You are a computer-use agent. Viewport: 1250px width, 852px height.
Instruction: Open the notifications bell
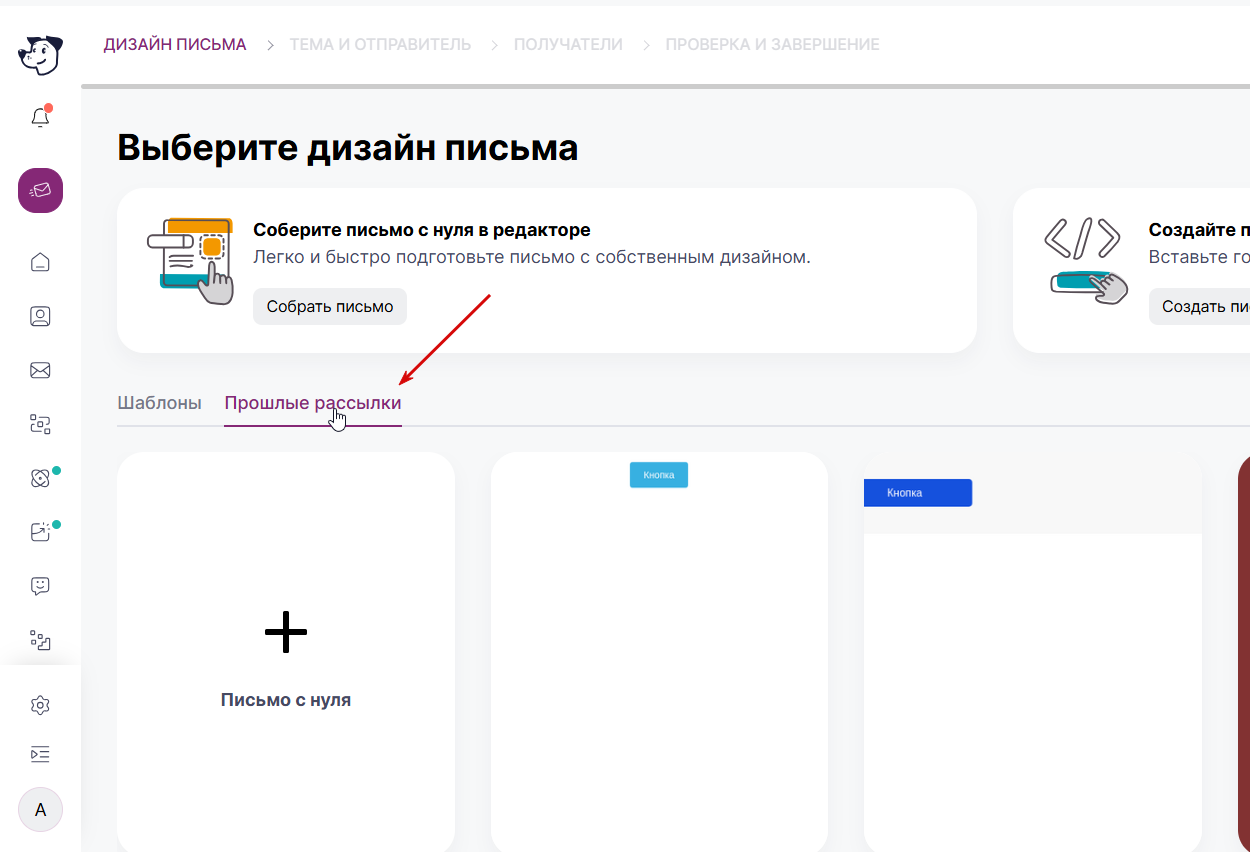click(x=40, y=117)
